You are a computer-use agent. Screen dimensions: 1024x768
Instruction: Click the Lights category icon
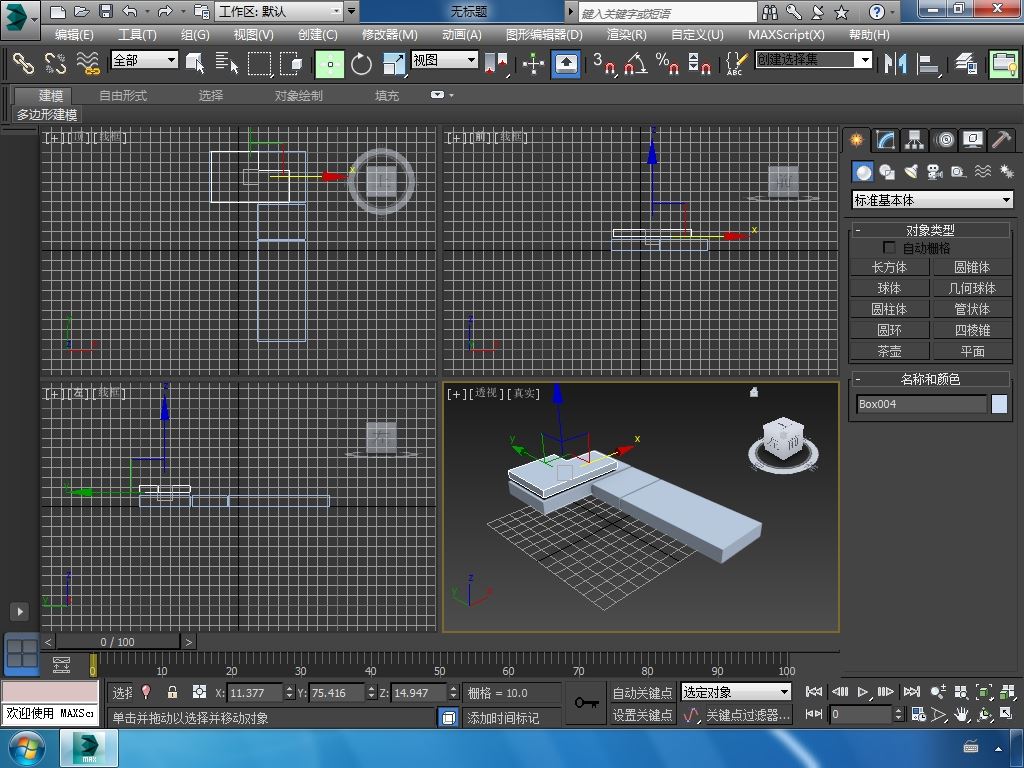[x=911, y=172]
